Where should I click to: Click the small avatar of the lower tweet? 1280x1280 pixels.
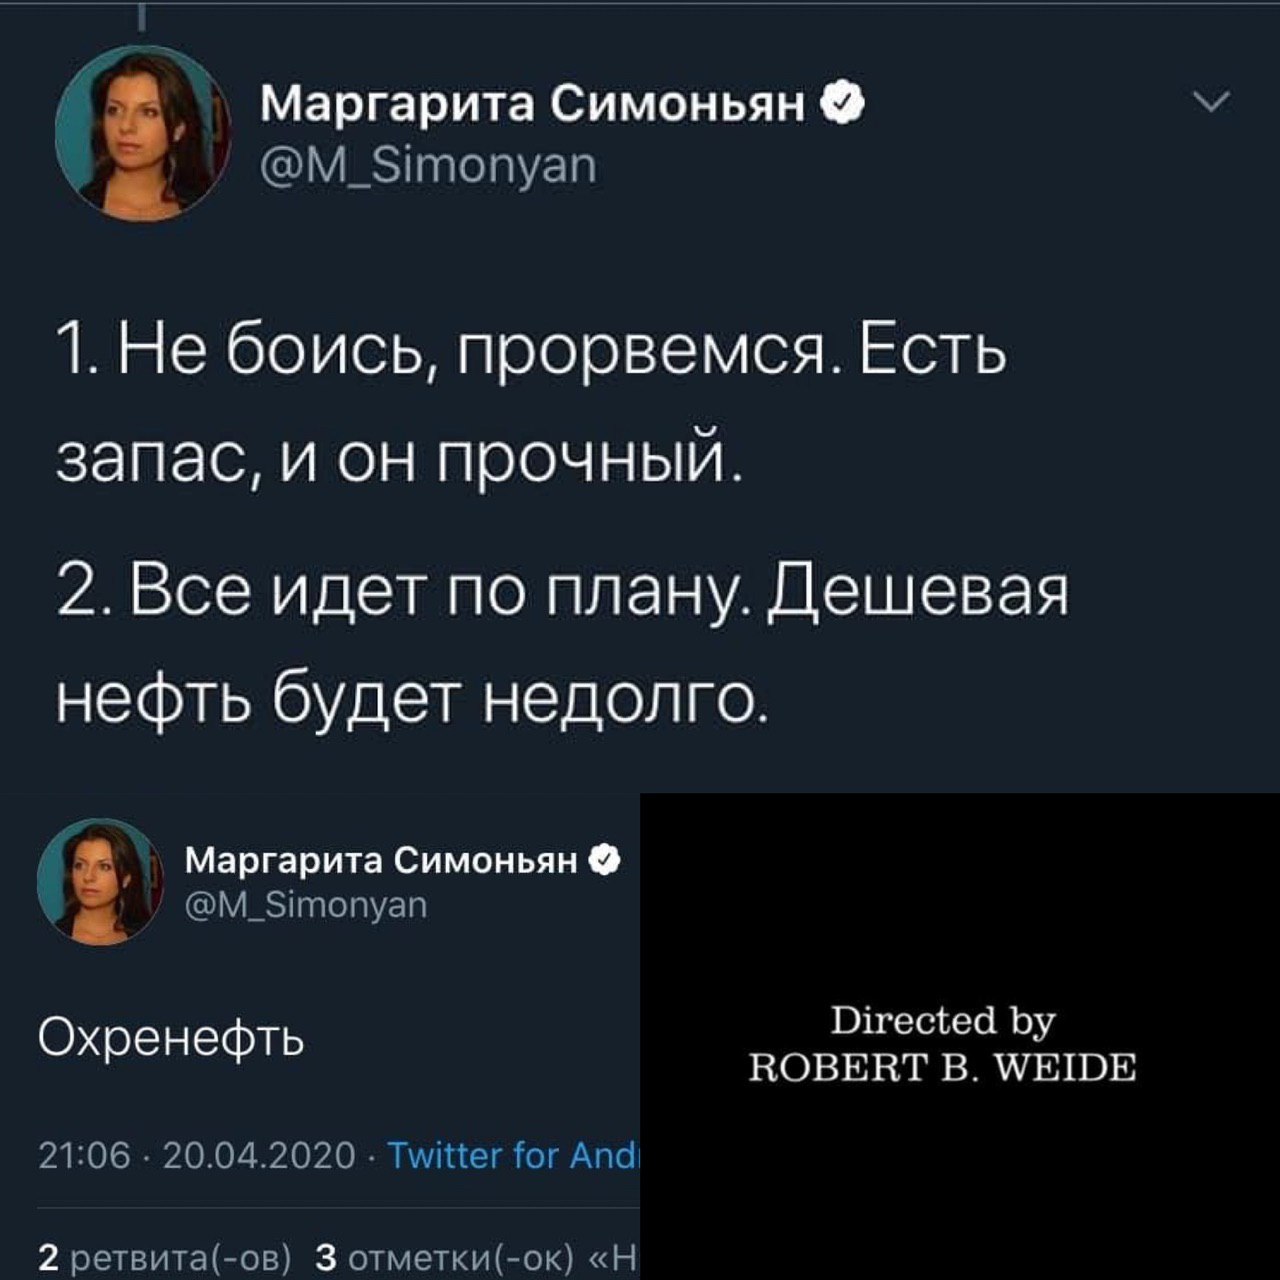point(100,882)
